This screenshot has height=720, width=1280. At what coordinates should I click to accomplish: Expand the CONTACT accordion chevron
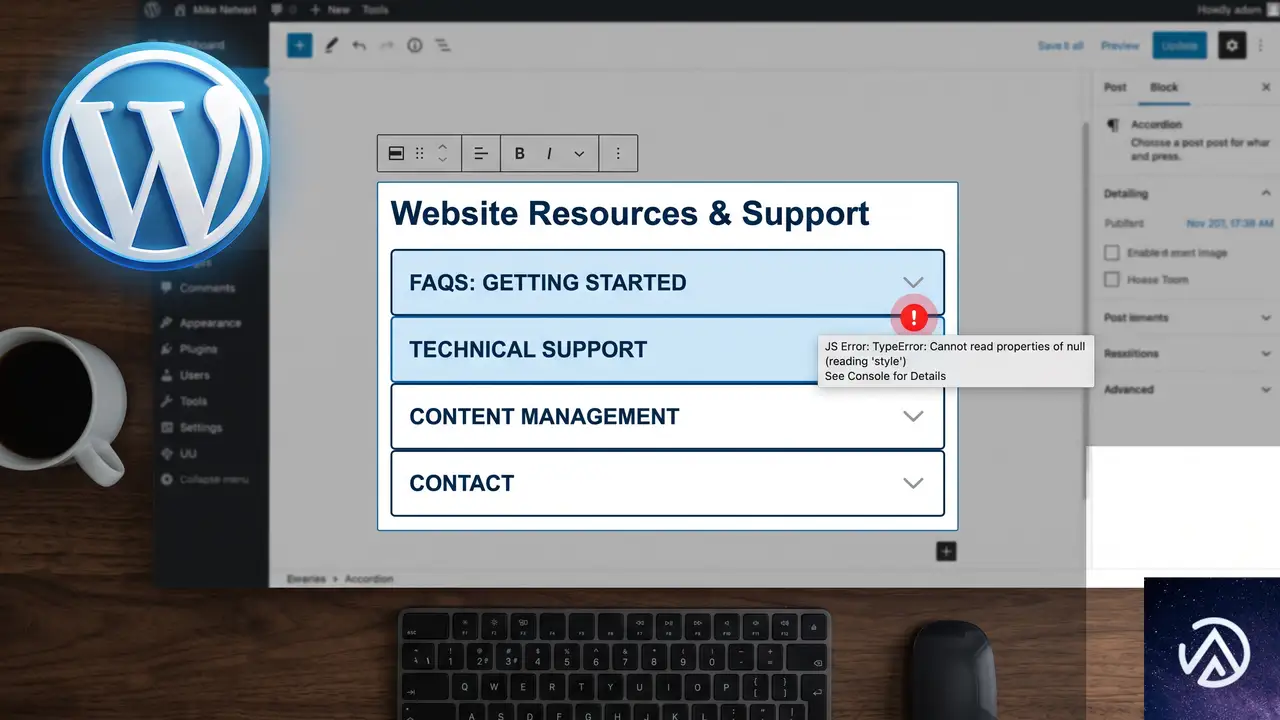point(912,483)
